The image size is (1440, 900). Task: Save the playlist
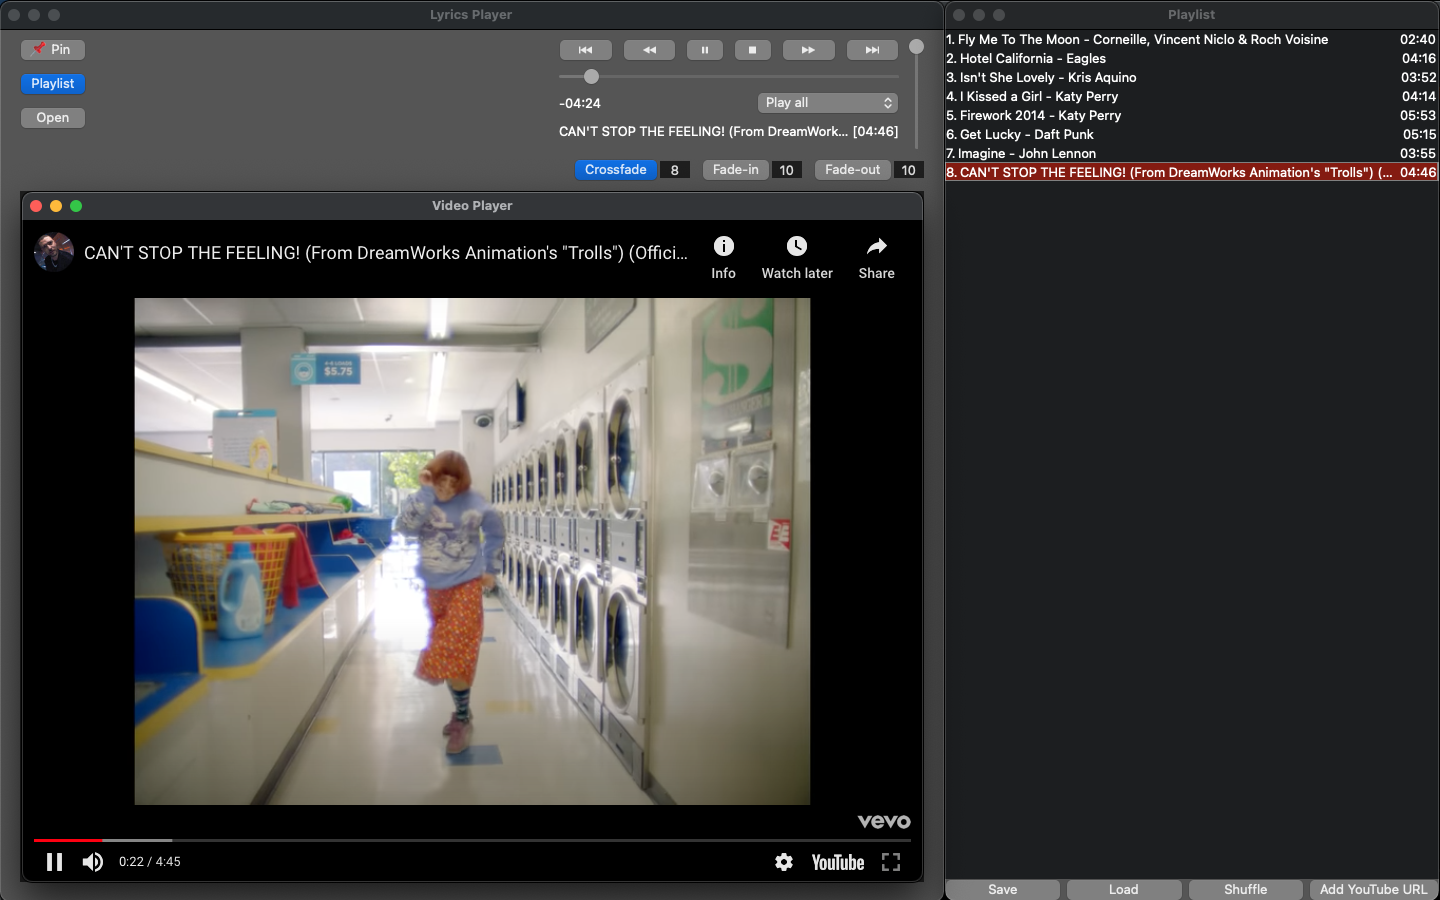[x=1003, y=890]
